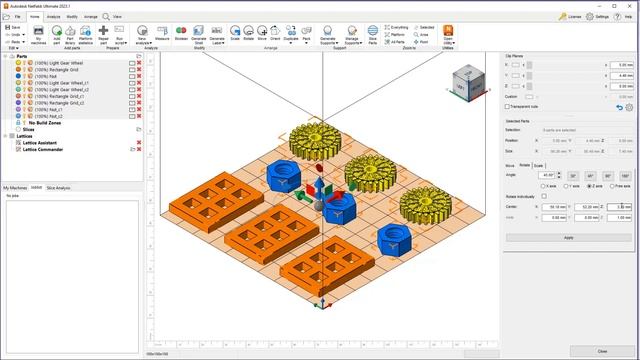Select the X axis radio button
Viewport: 640px width, 360px height.
543,186
